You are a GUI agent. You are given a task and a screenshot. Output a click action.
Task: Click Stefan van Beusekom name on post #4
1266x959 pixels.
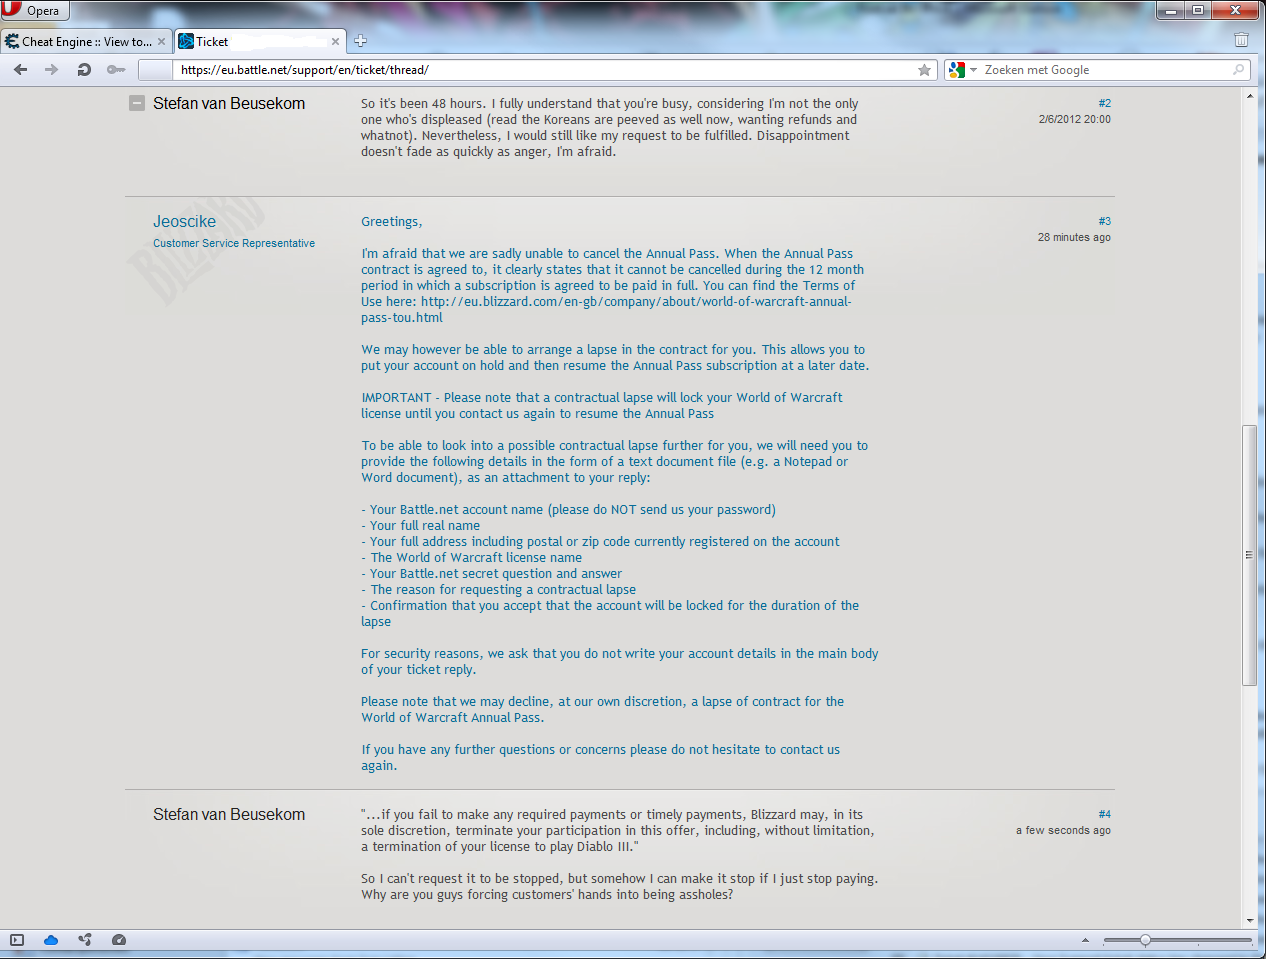(x=229, y=815)
